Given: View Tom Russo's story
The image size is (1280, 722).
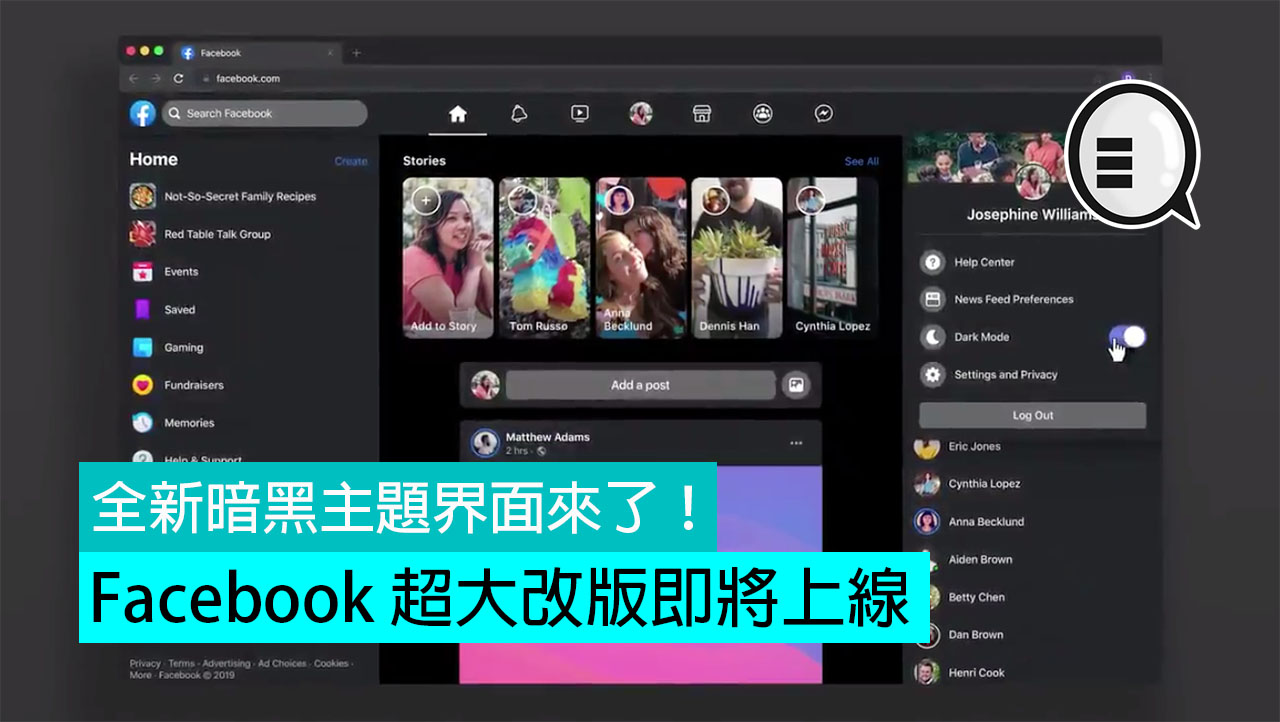Looking at the screenshot, I should point(545,258).
